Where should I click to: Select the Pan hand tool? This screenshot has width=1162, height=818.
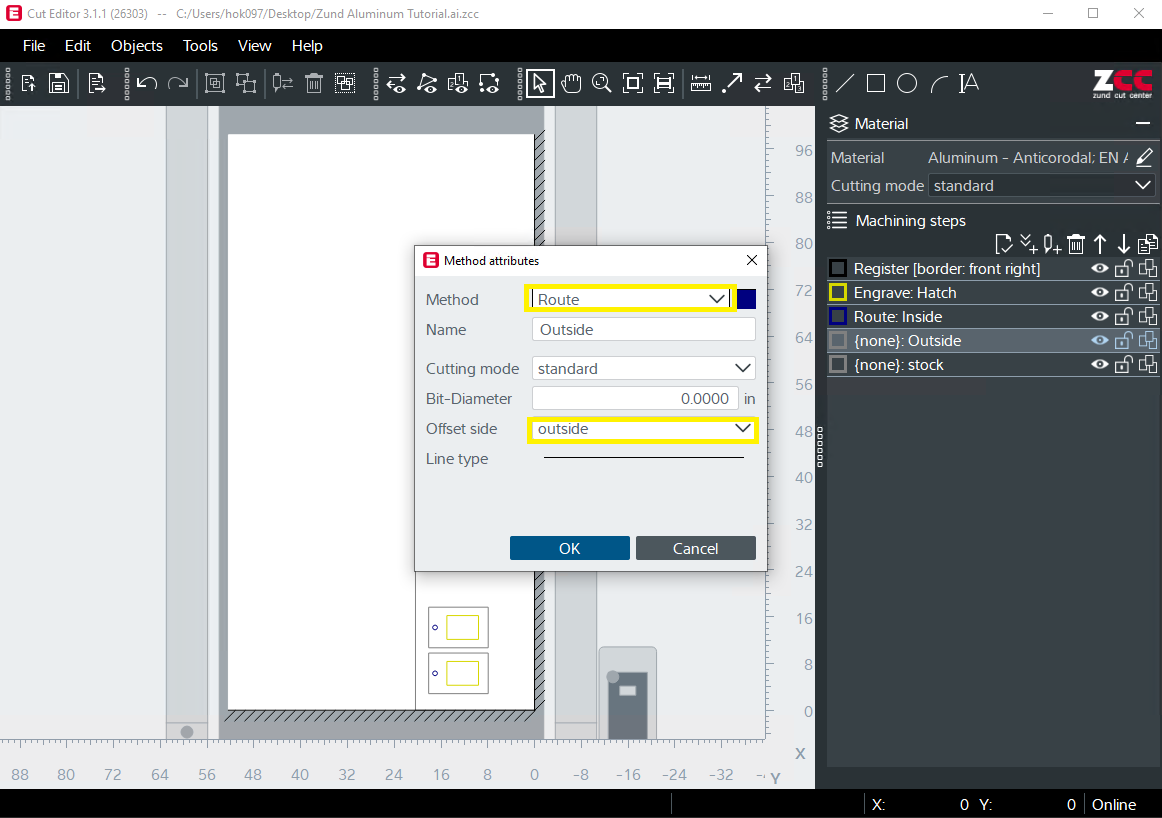point(571,84)
